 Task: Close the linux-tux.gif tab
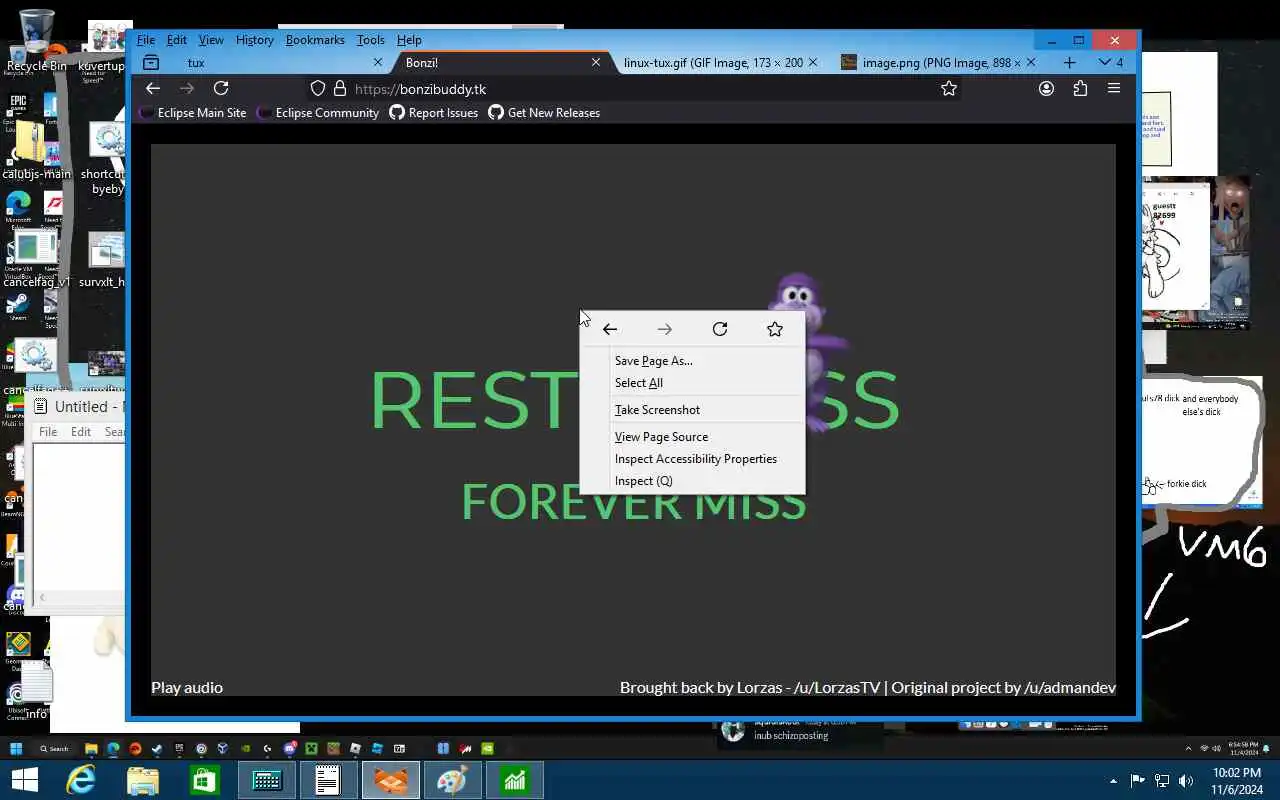tap(813, 62)
